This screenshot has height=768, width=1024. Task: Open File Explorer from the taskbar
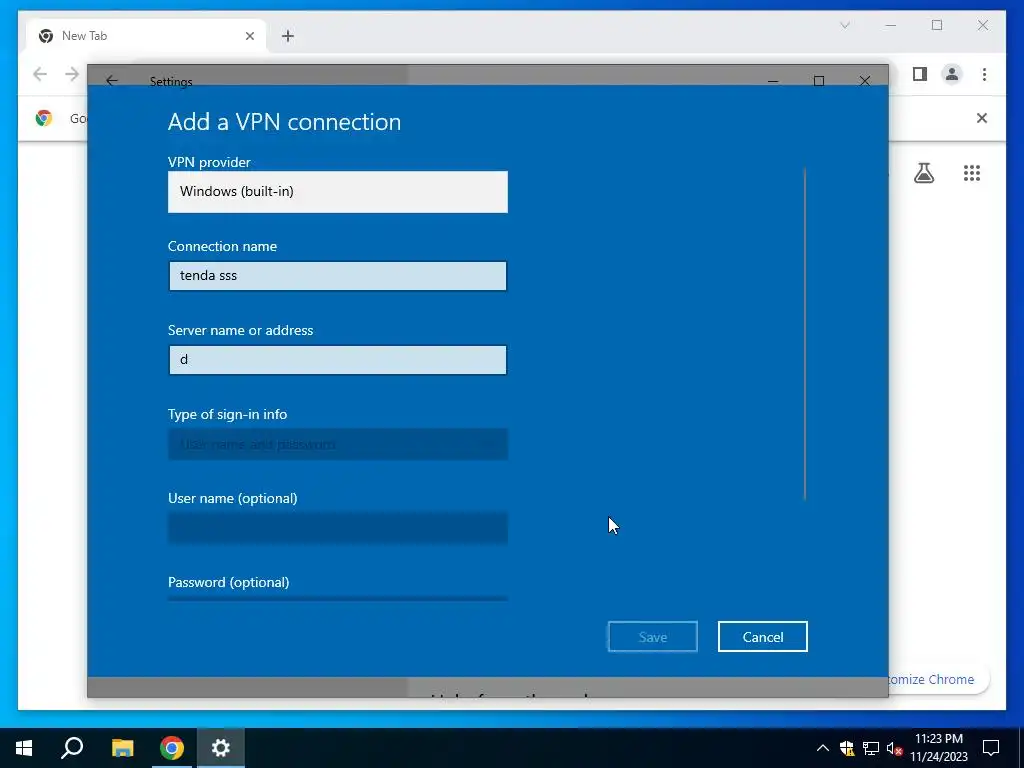click(122, 748)
